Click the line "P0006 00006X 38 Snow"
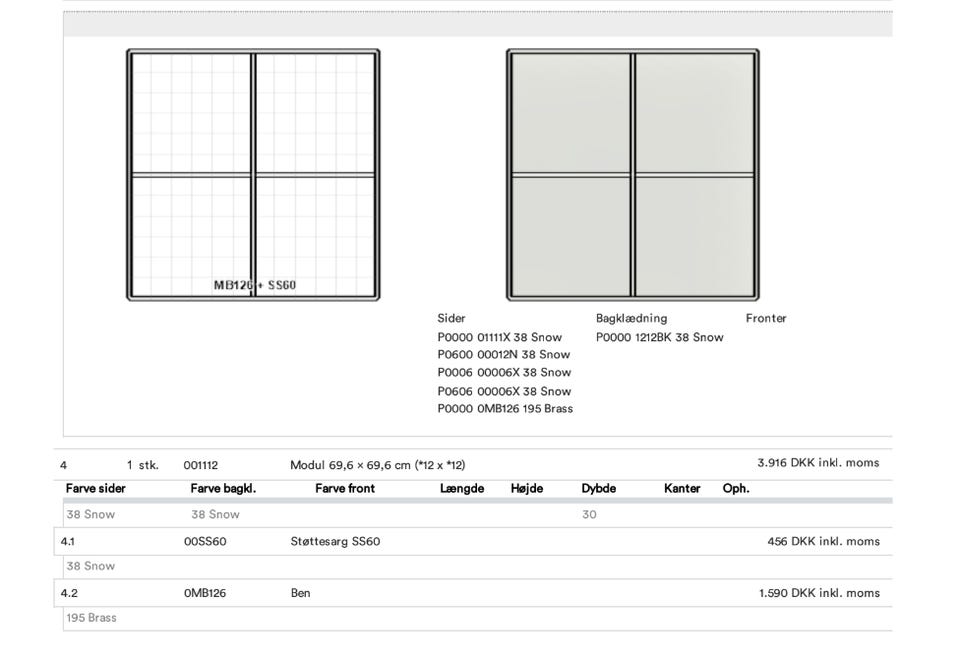This screenshot has height=658, width=960. [504, 372]
